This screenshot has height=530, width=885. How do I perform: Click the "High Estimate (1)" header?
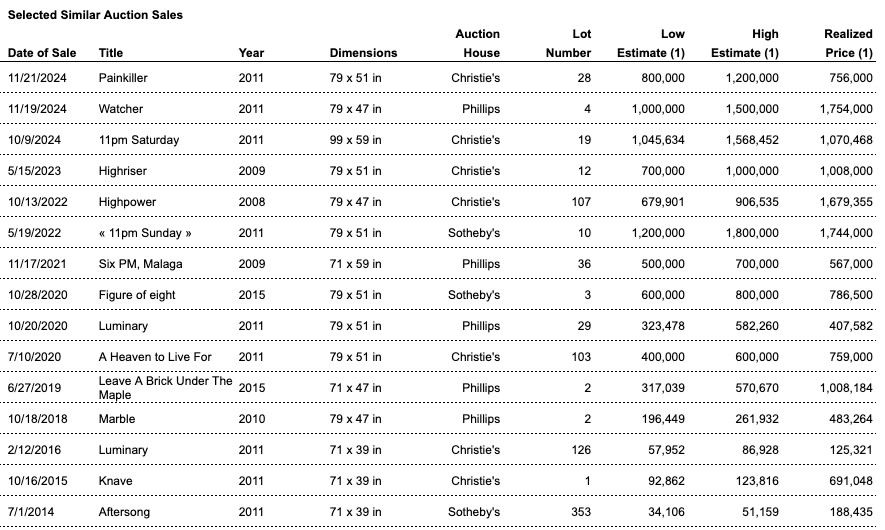(x=744, y=43)
